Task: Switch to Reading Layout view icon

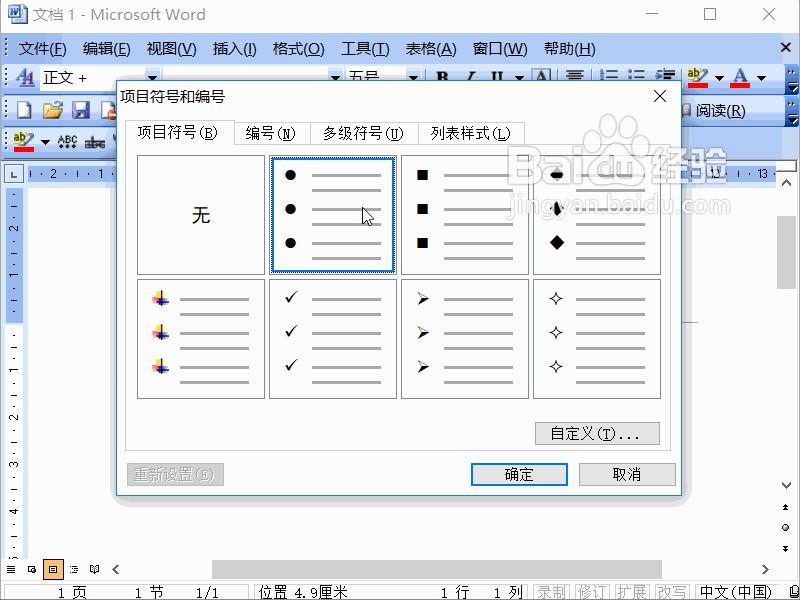Action: pyautogui.click(x=94, y=569)
